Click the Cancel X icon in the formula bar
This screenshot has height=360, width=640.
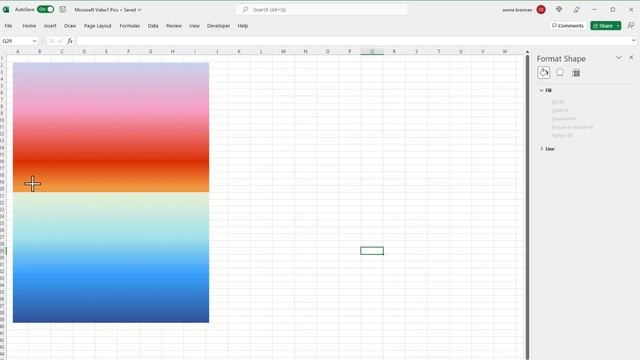[51, 41]
